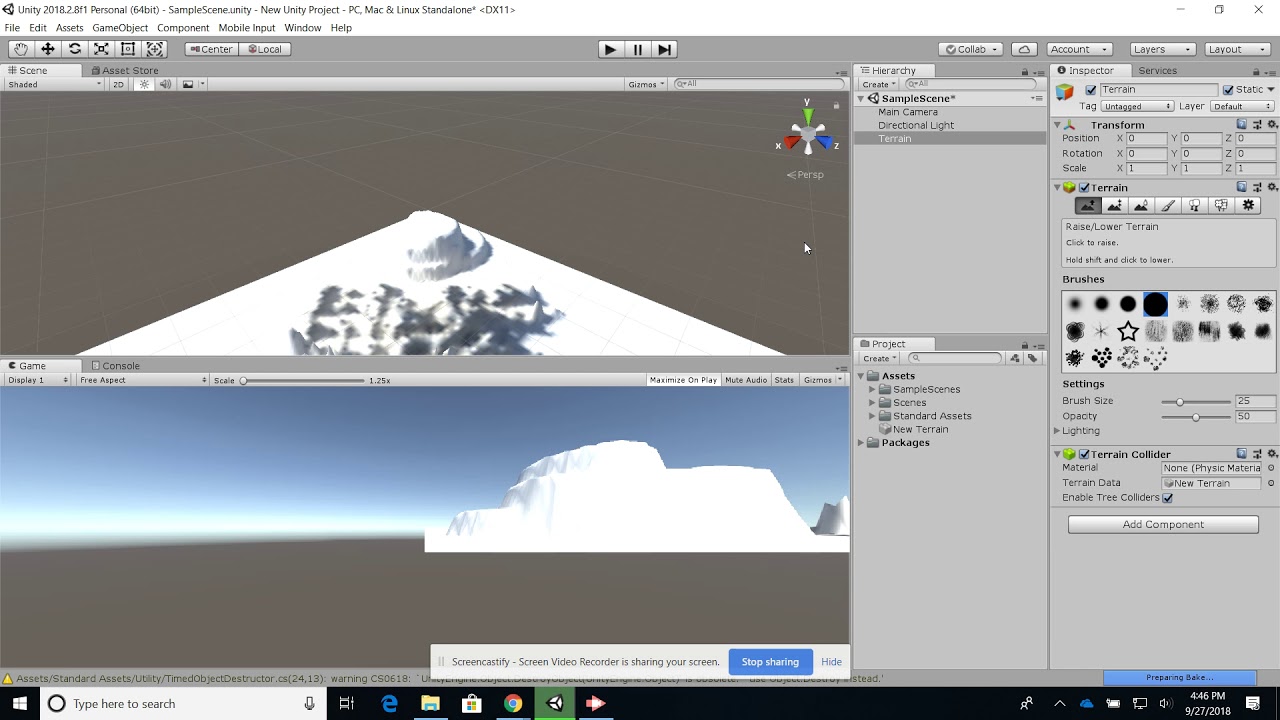This screenshot has width=1280, height=720.
Task: Open the Cloud services icon
Action: click(1024, 49)
